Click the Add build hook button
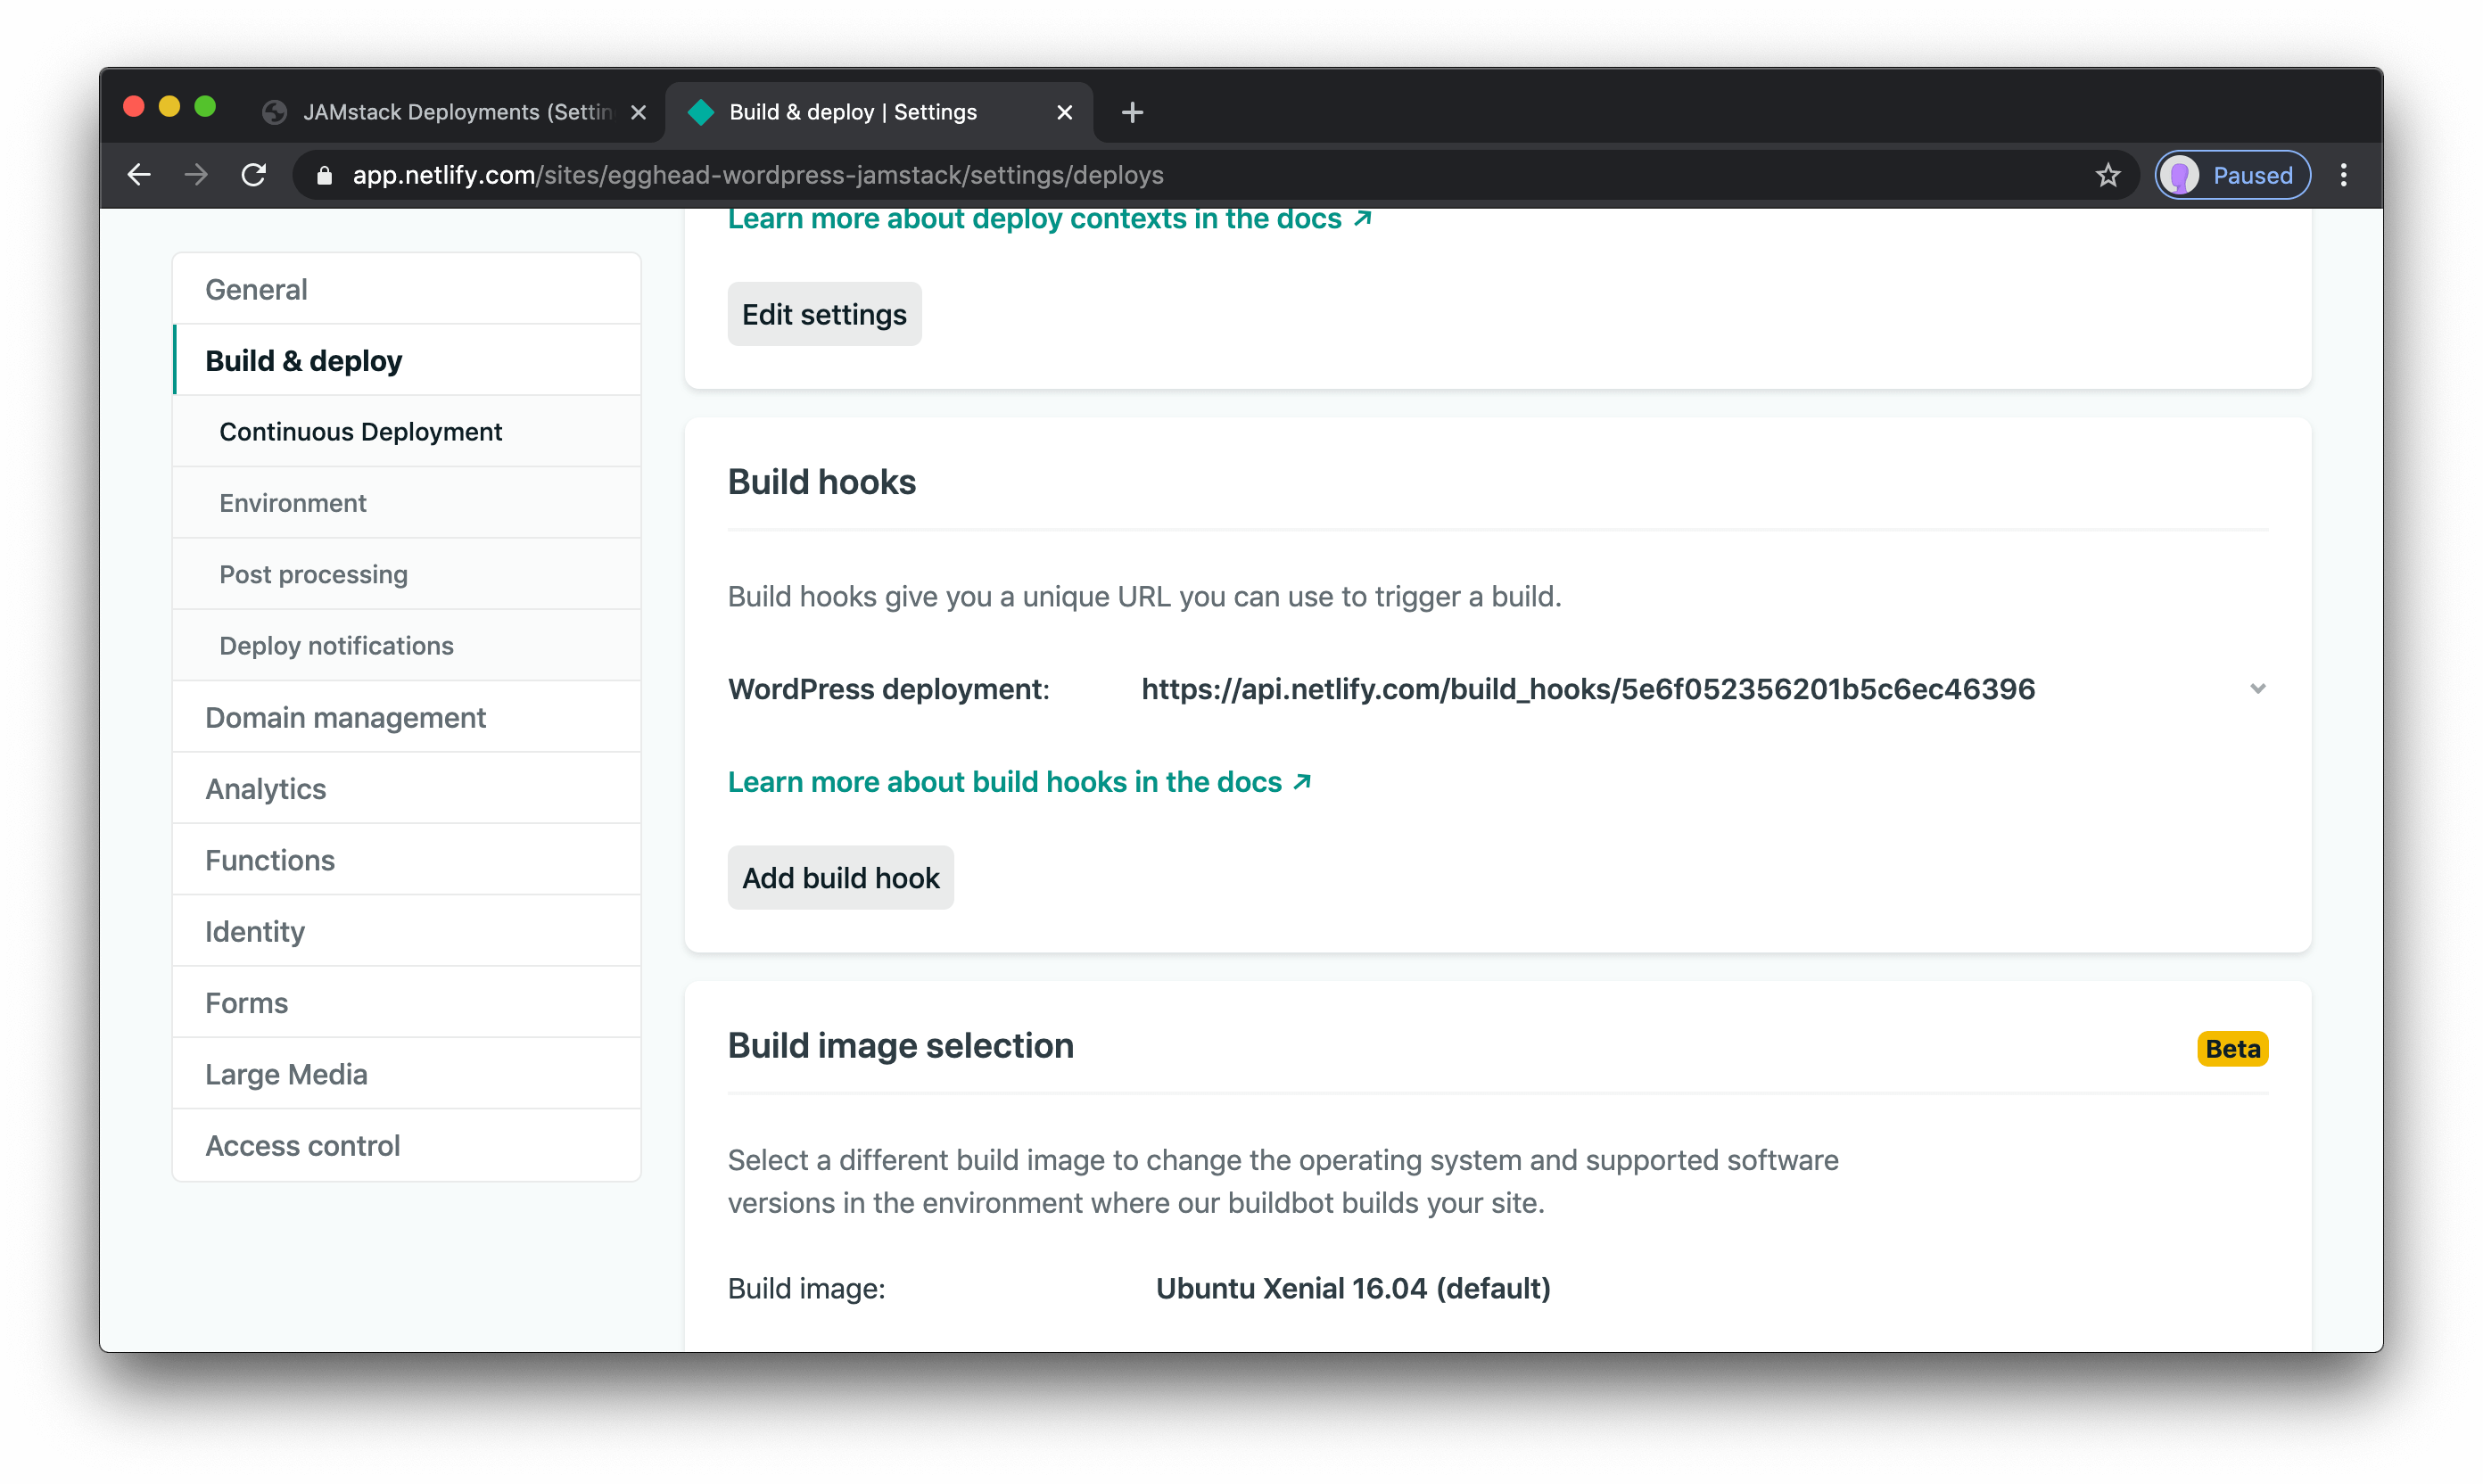Screen dimensions: 2483x1484 [x=840, y=877]
